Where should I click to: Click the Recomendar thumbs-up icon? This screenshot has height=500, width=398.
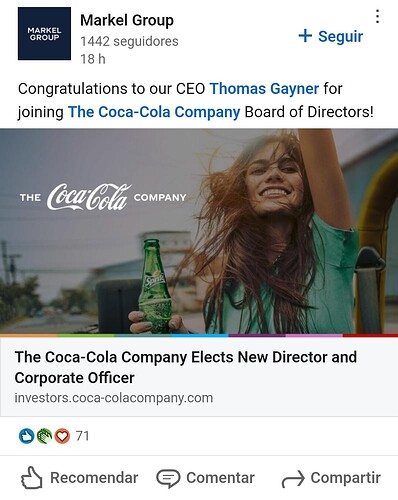click(x=32, y=478)
